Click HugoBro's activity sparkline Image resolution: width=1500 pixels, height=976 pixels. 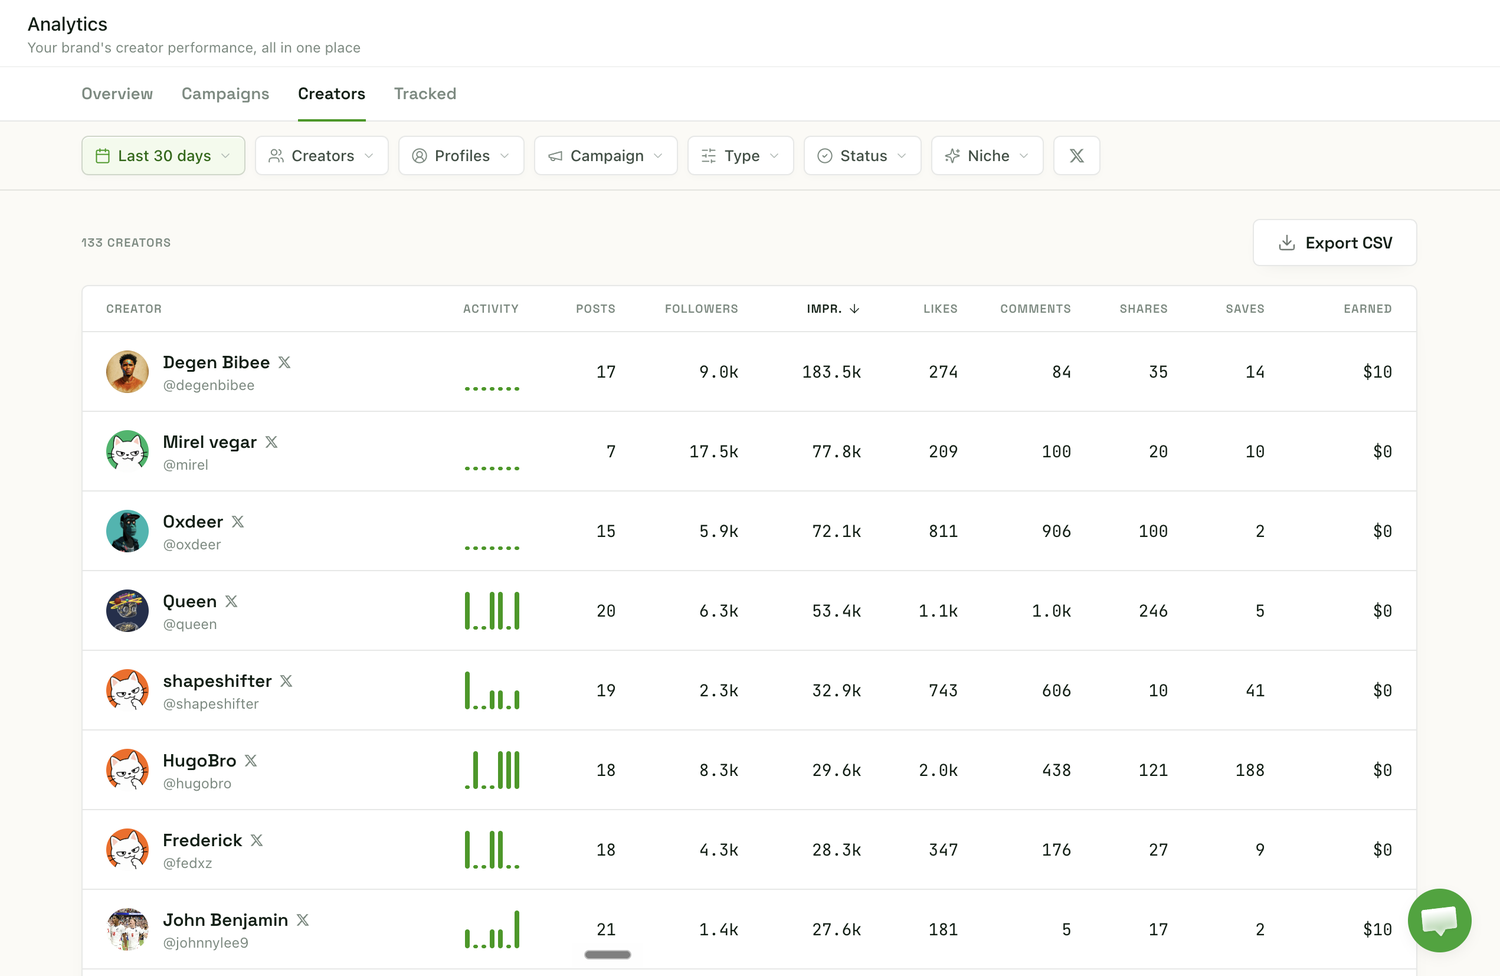tap(492, 770)
